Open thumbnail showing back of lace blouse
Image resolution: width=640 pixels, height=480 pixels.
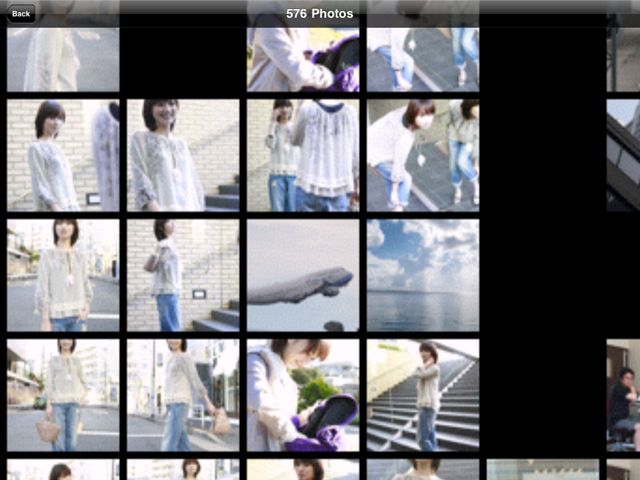click(x=303, y=156)
